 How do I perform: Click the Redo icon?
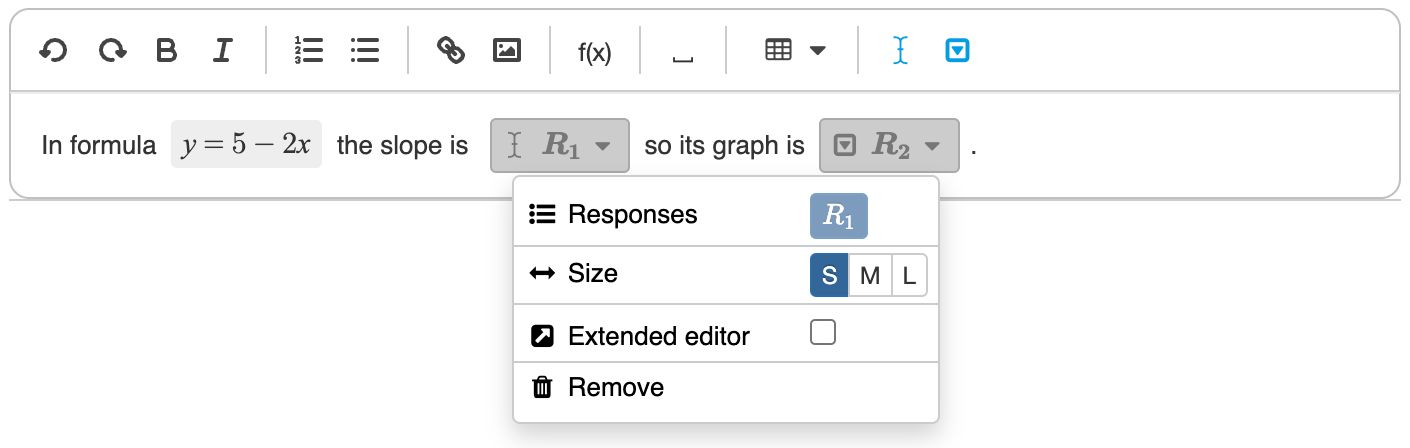coord(112,50)
